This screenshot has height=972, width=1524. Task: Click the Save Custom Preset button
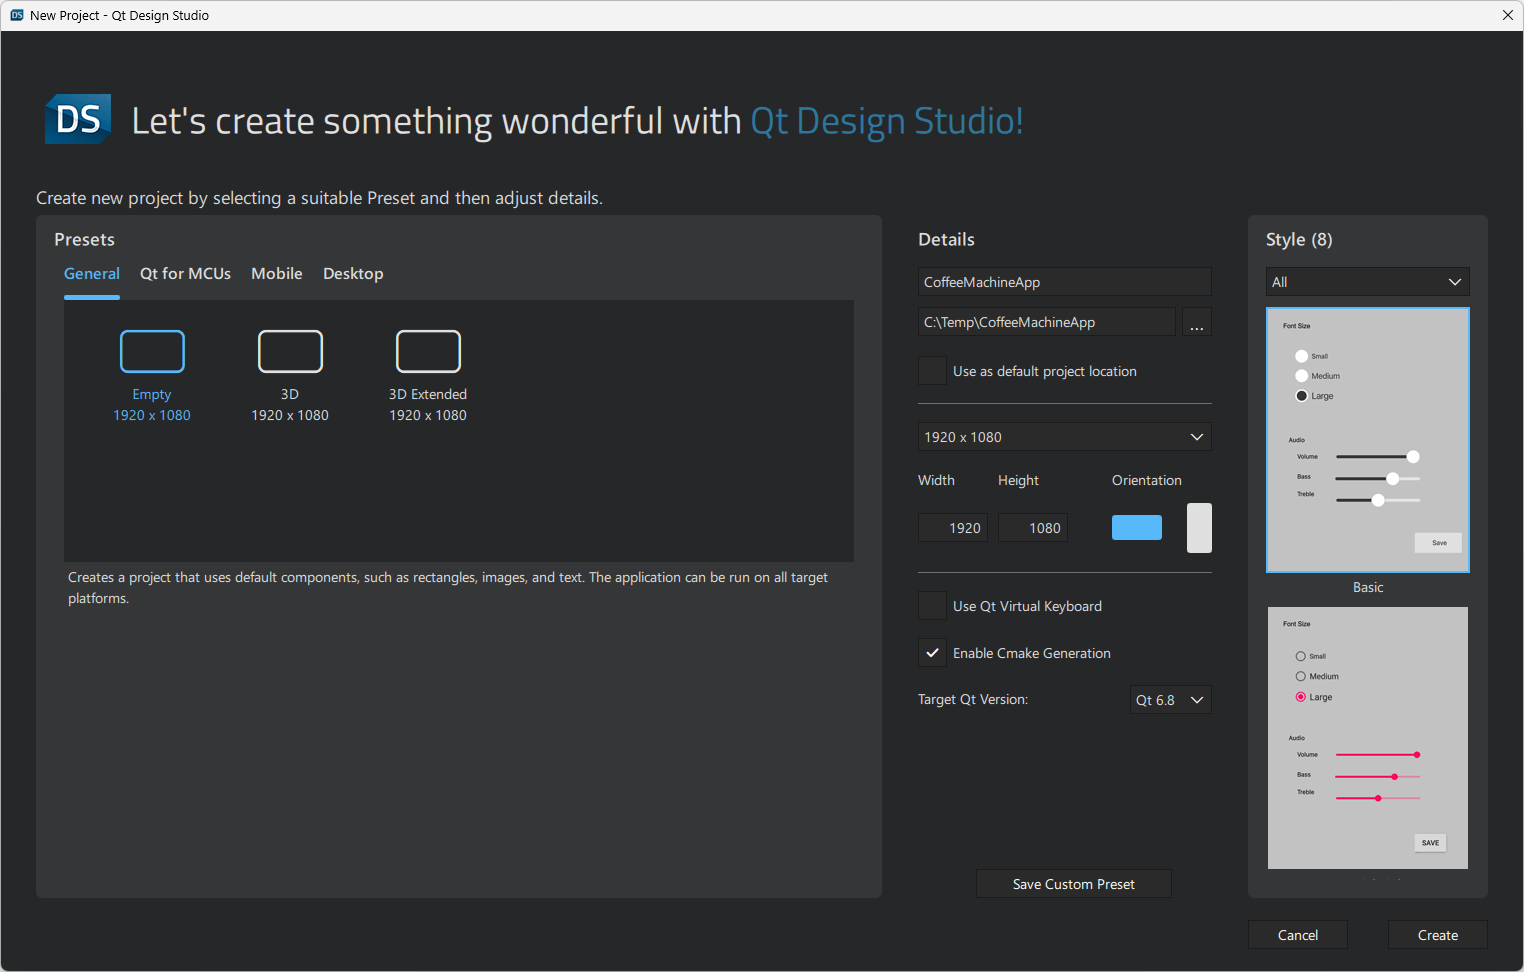click(x=1073, y=883)
